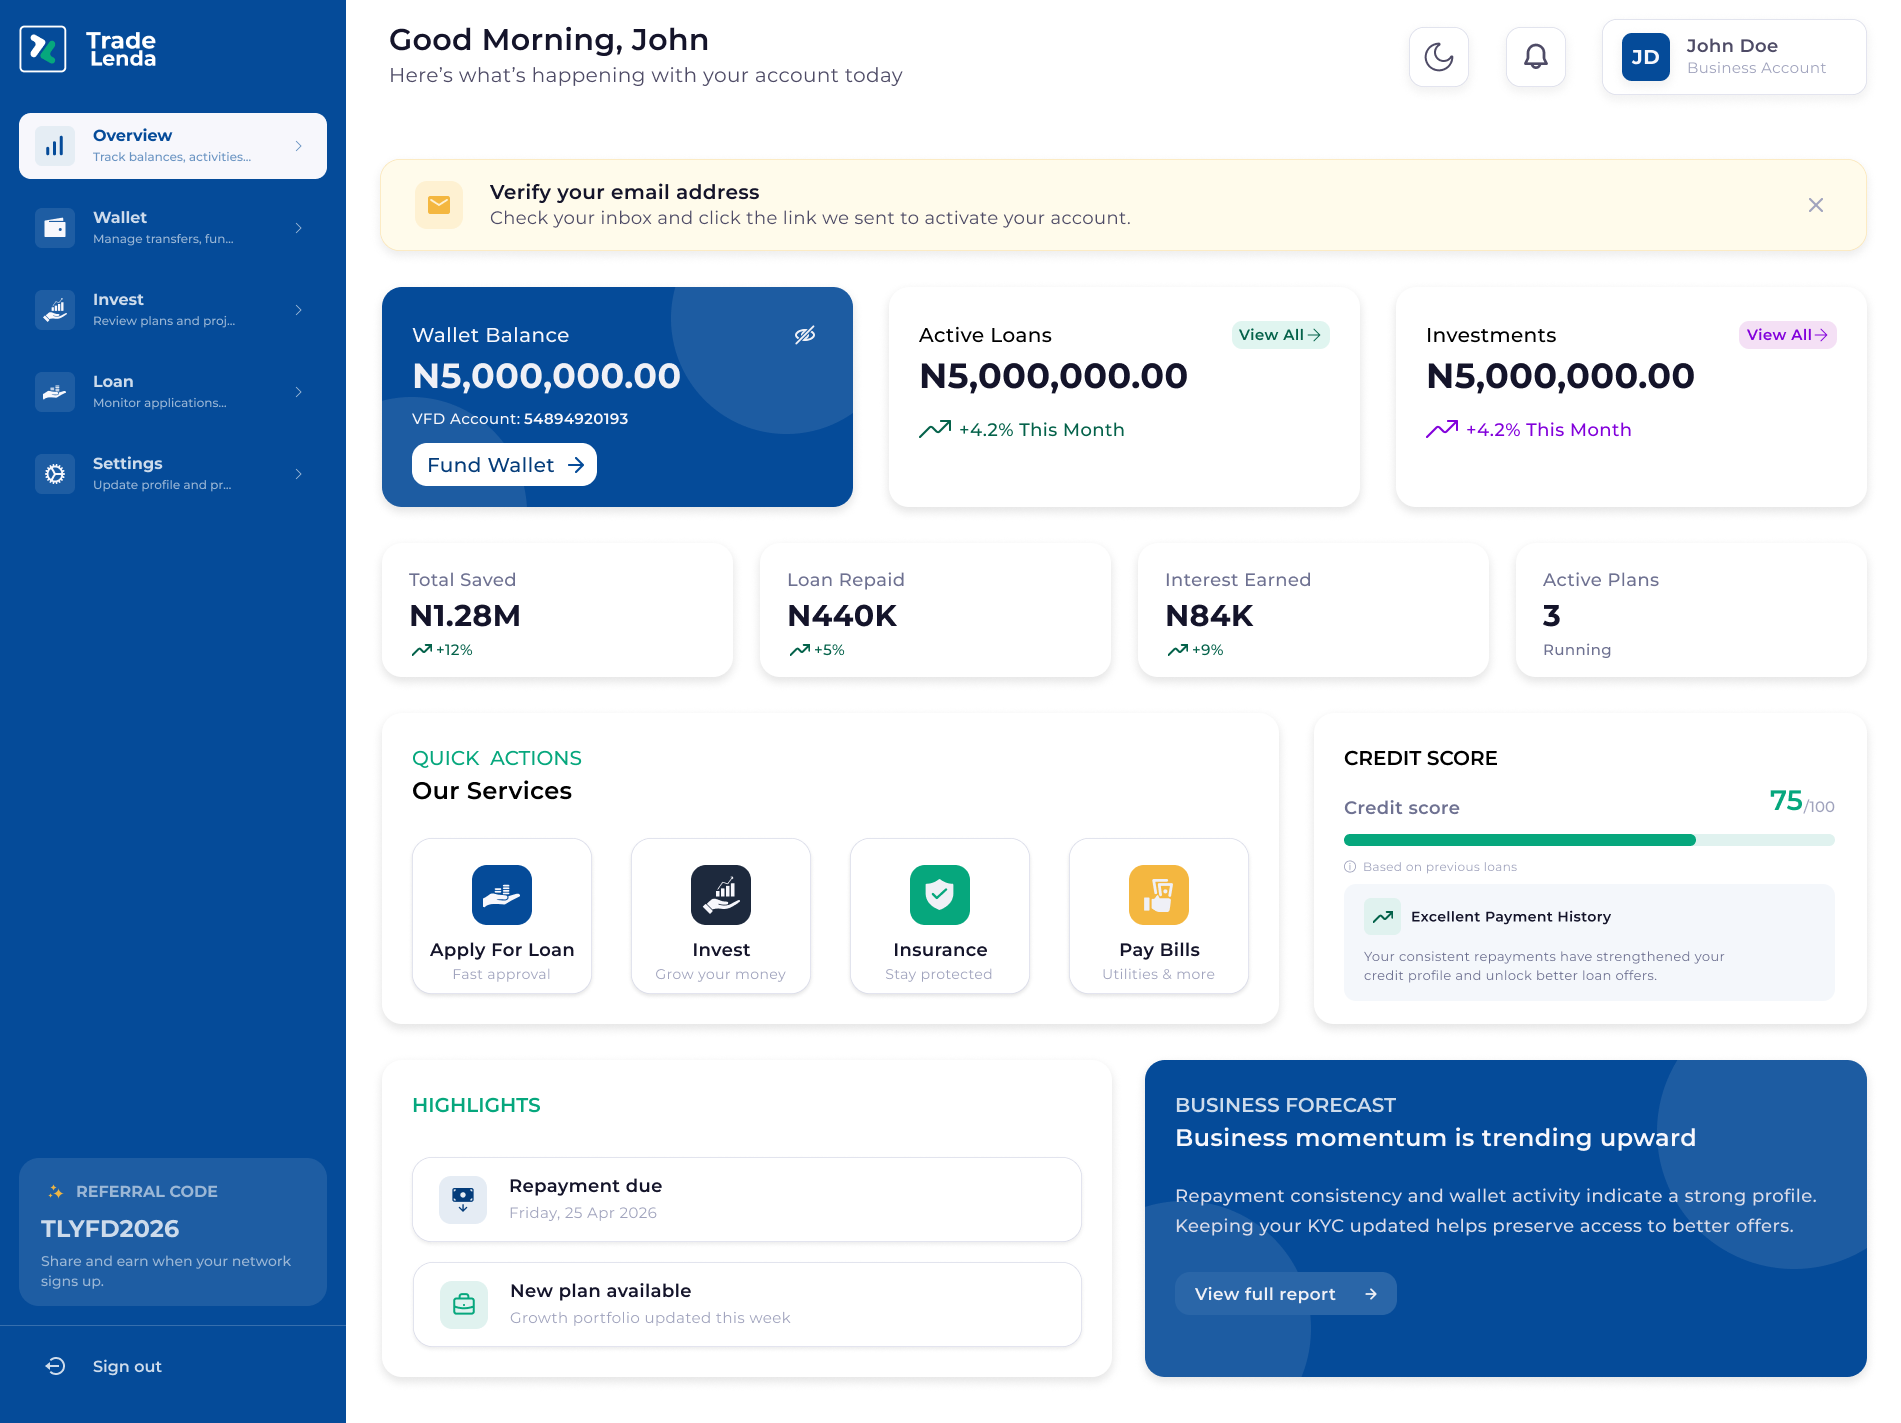The image size is (1901, 1423).
Task: Open the Apply For Loan card
Action: click(502, 916)
